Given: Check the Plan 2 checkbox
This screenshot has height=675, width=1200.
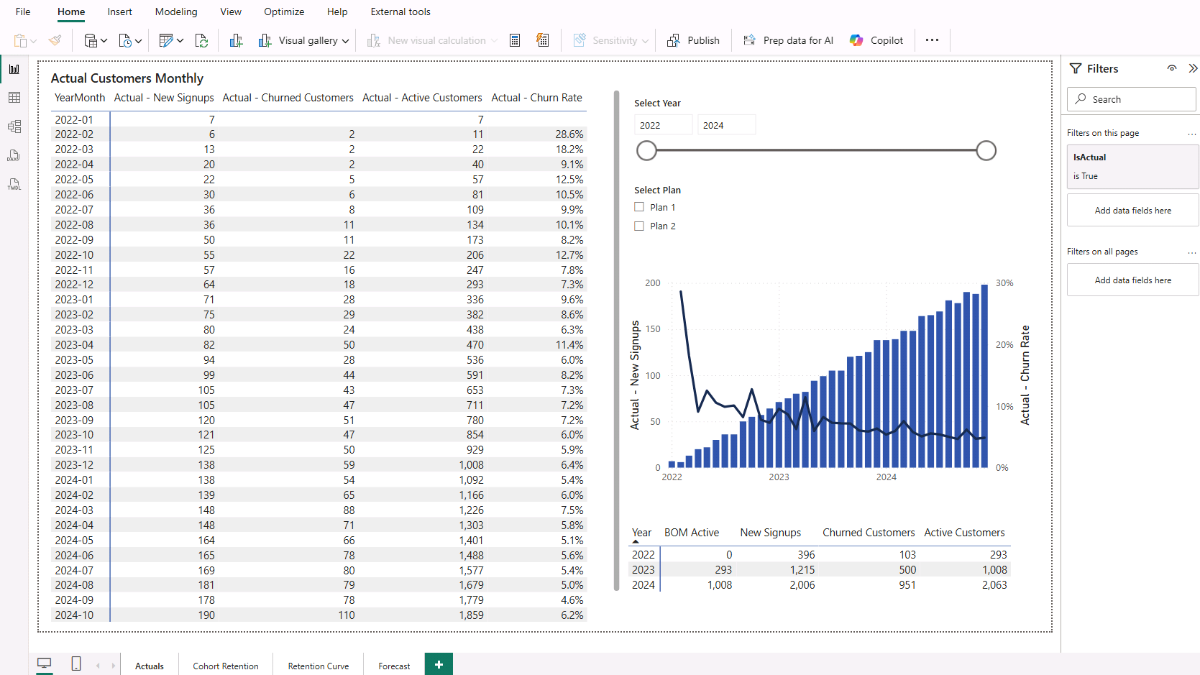Looking at the screenshot, I should coord(639,226).
